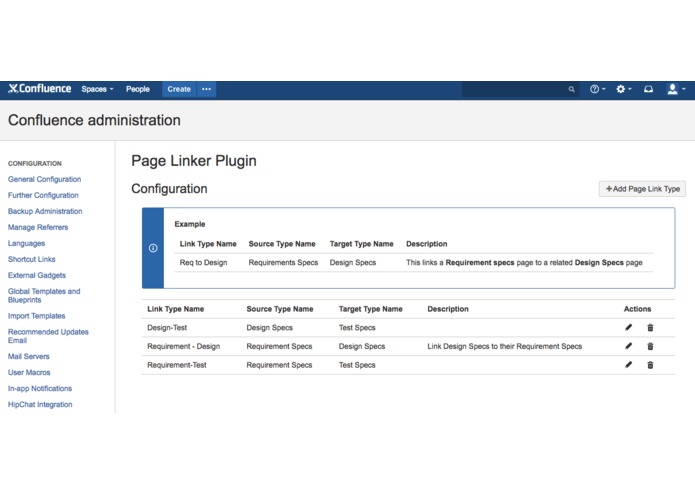The height and width of the screenshot is (494, 695).
Task: Click Add Page Link Type button
Action: 642,189
